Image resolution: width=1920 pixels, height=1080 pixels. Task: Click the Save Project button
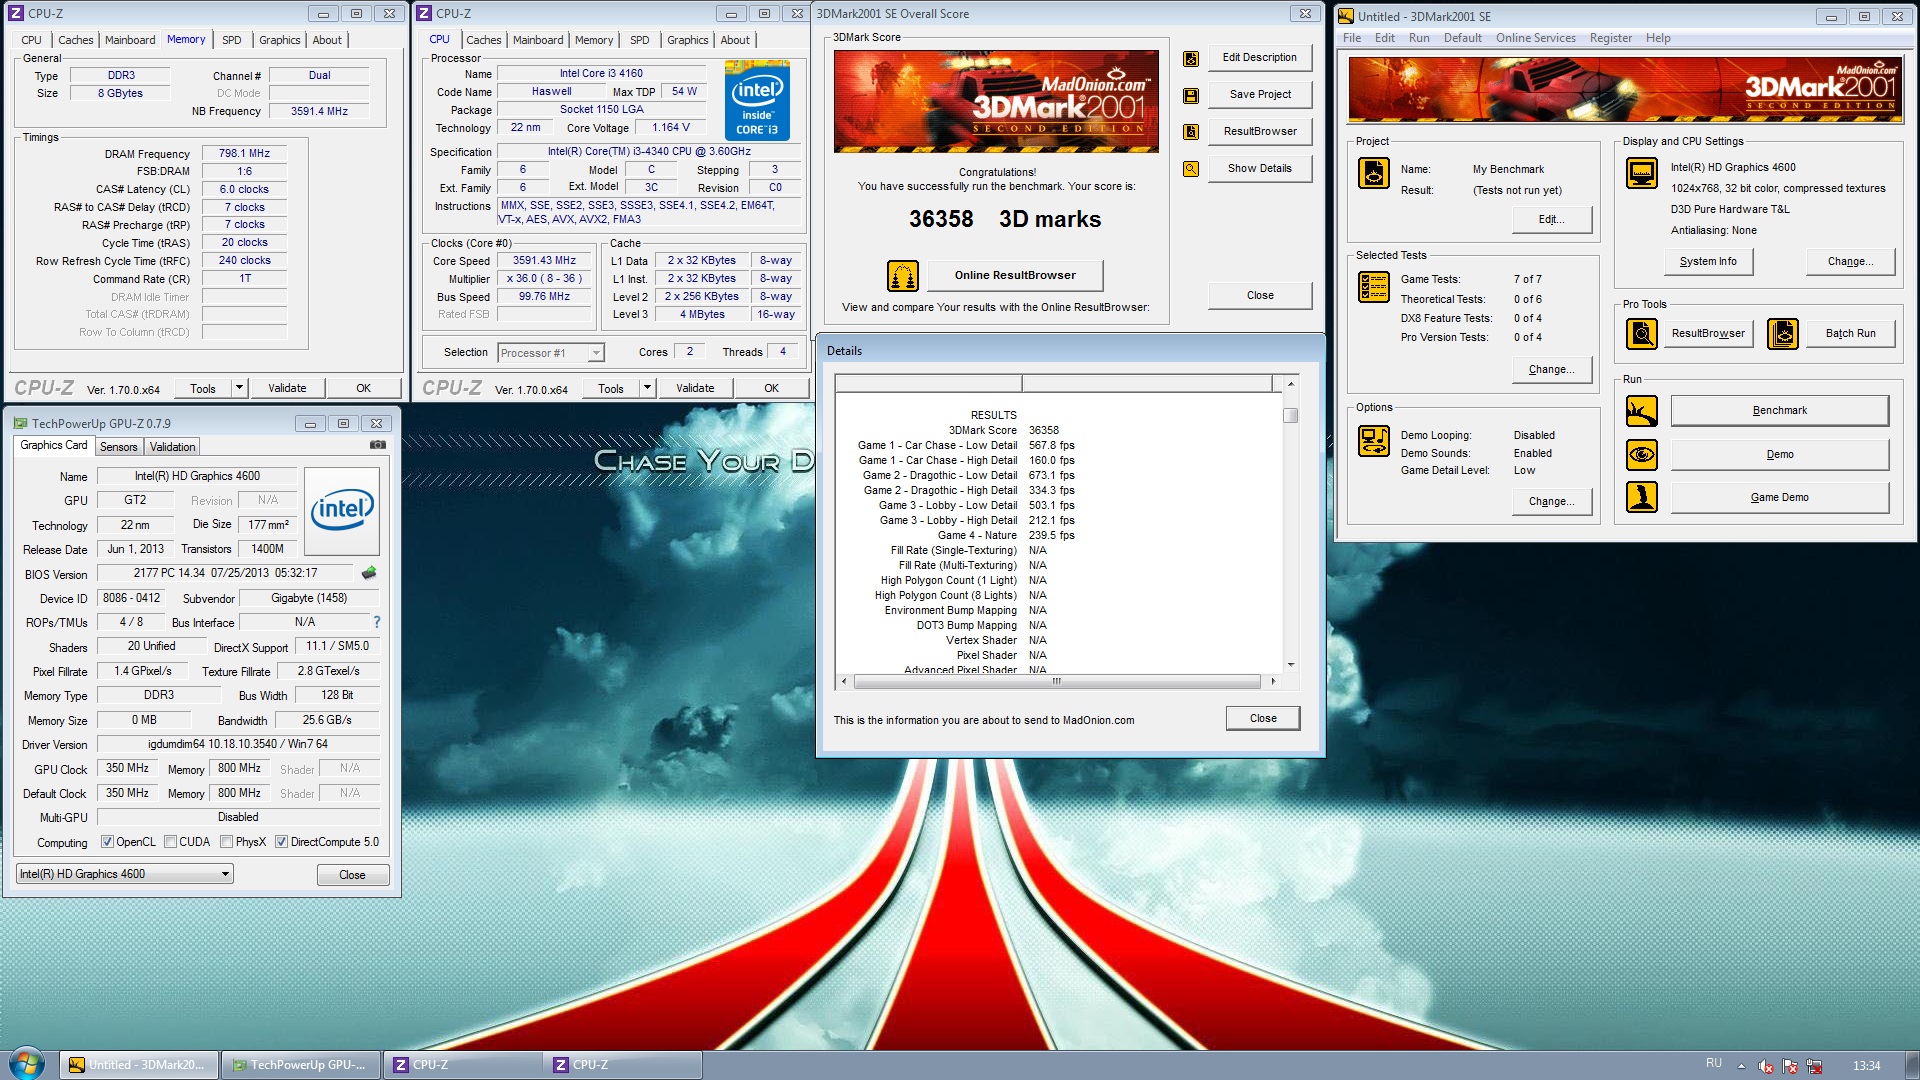click(1260, 94)
